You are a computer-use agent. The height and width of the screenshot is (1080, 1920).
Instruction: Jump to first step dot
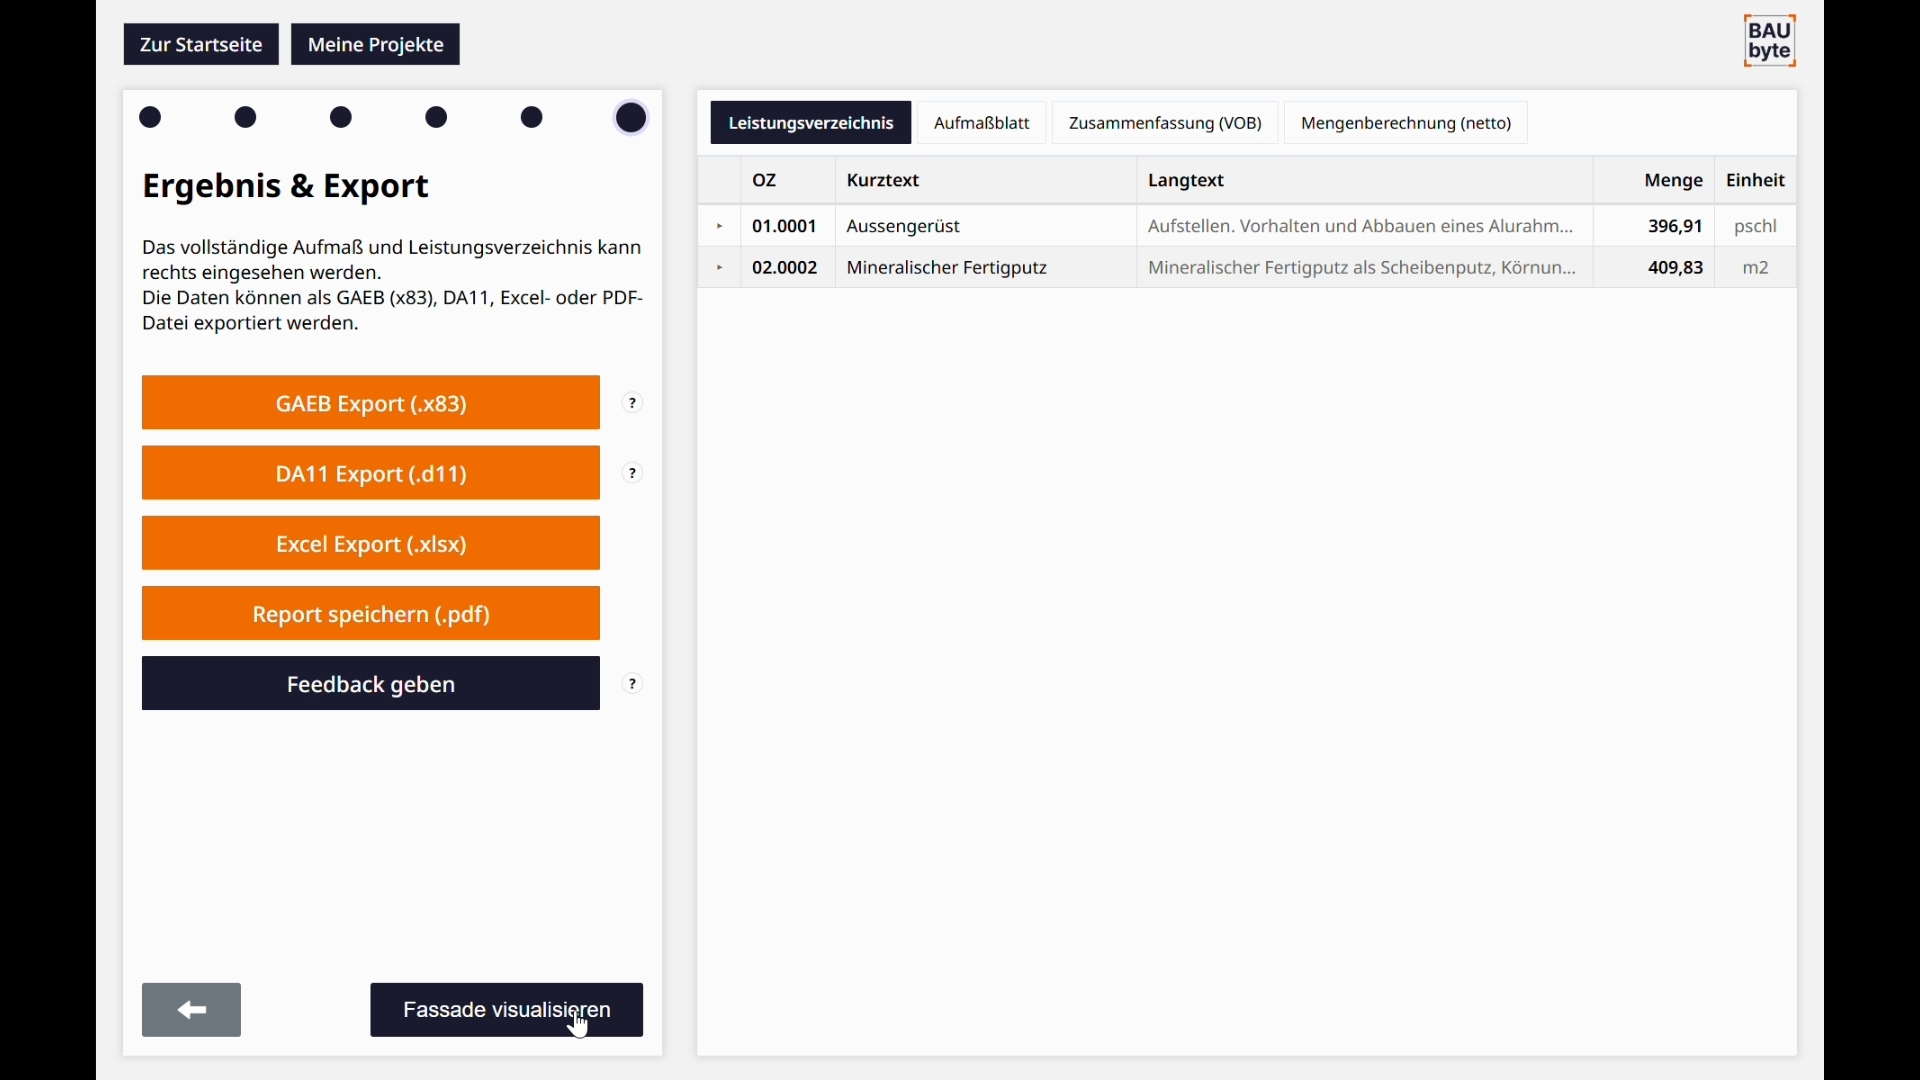point(151,118)
